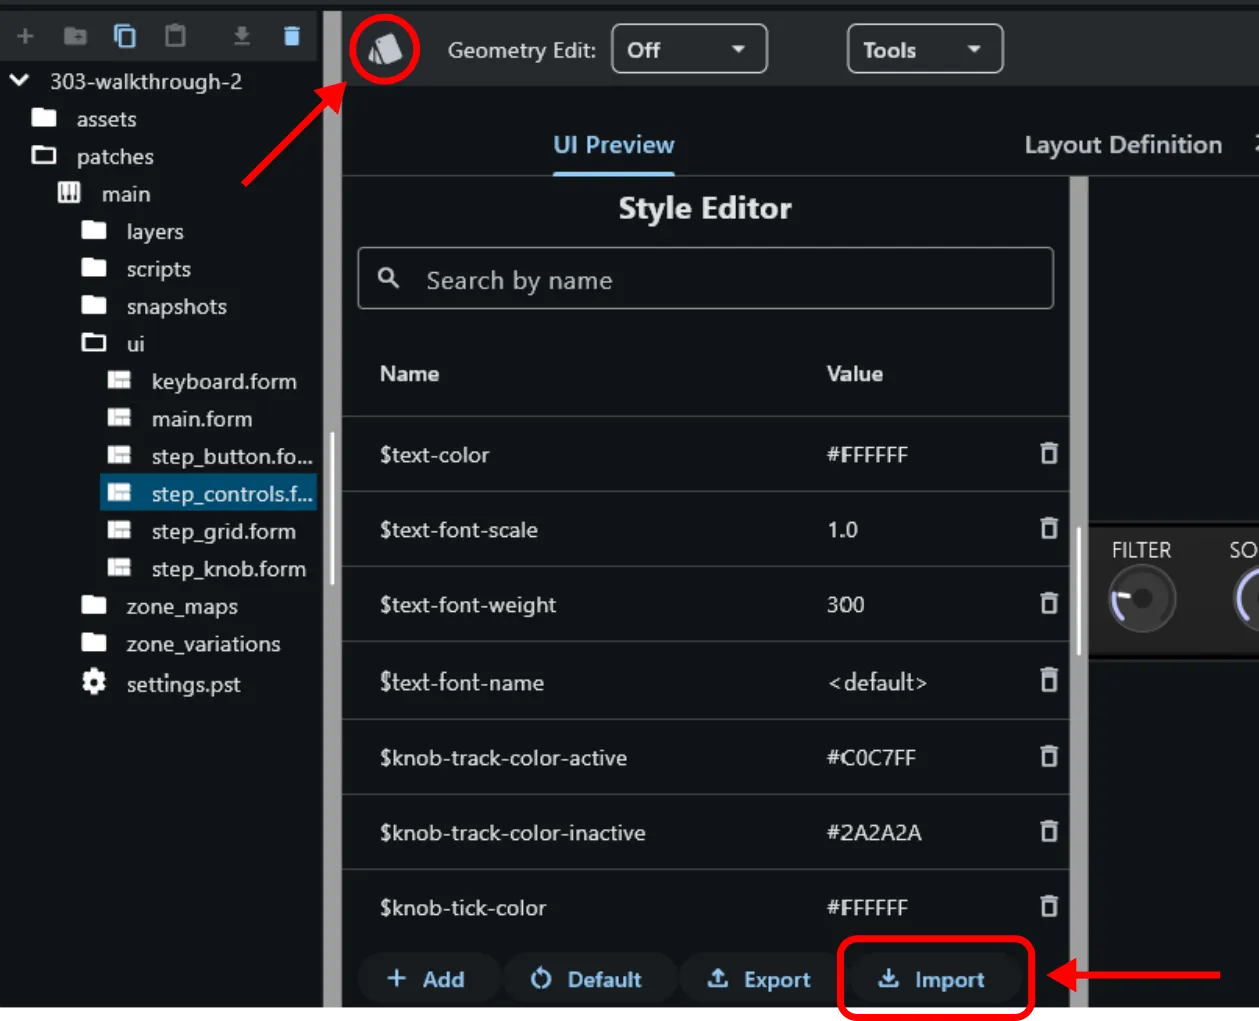Click the assets folder icon
1259x1021 pixels.
[44, 118]
